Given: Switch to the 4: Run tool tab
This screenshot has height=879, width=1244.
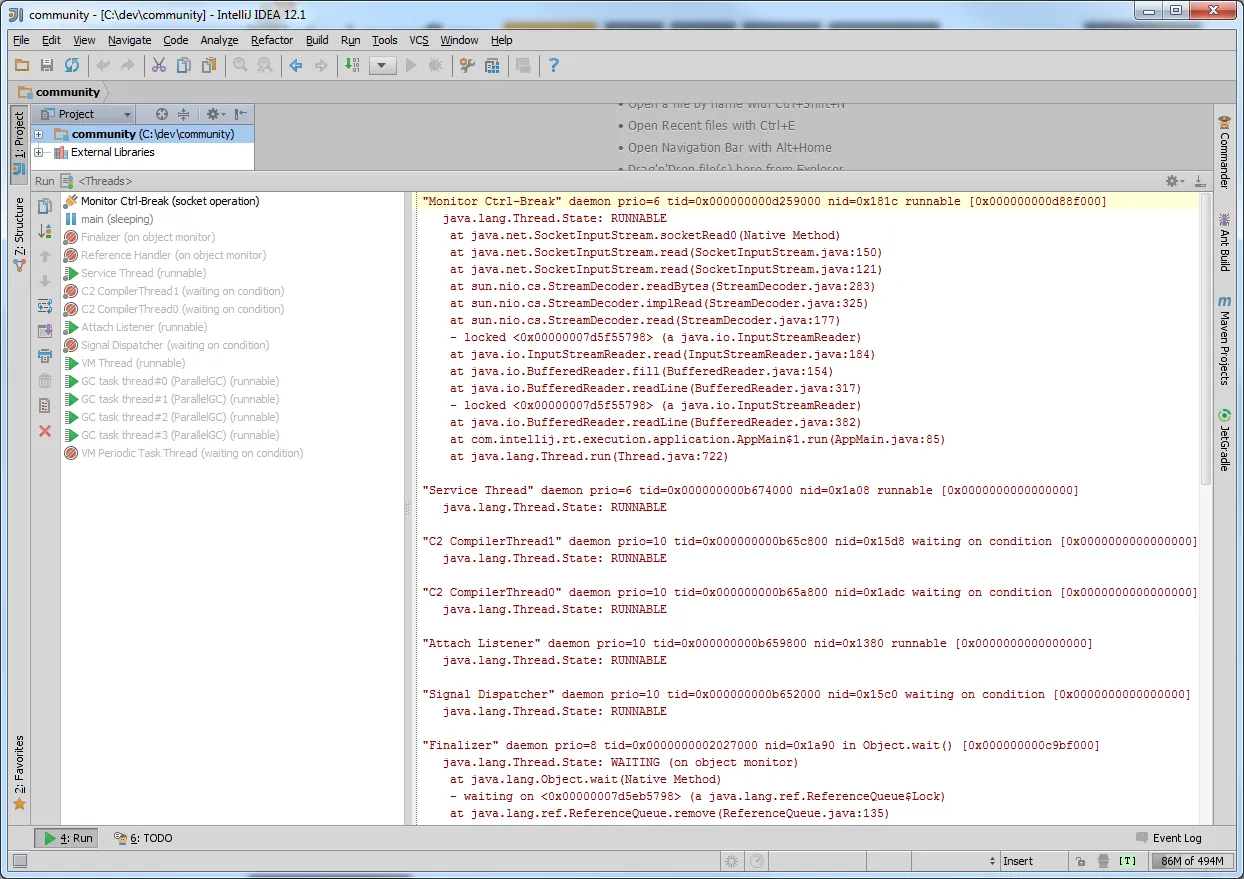Looking at the screenshot, I should [x=66, y=838].
